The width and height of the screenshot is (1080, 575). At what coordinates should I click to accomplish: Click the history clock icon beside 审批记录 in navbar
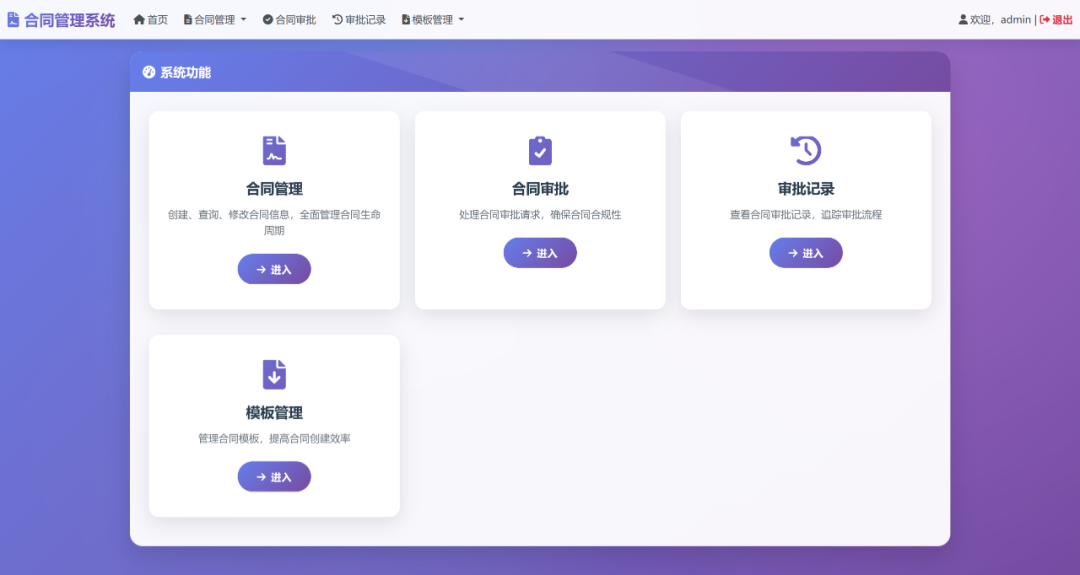[337, 19]
